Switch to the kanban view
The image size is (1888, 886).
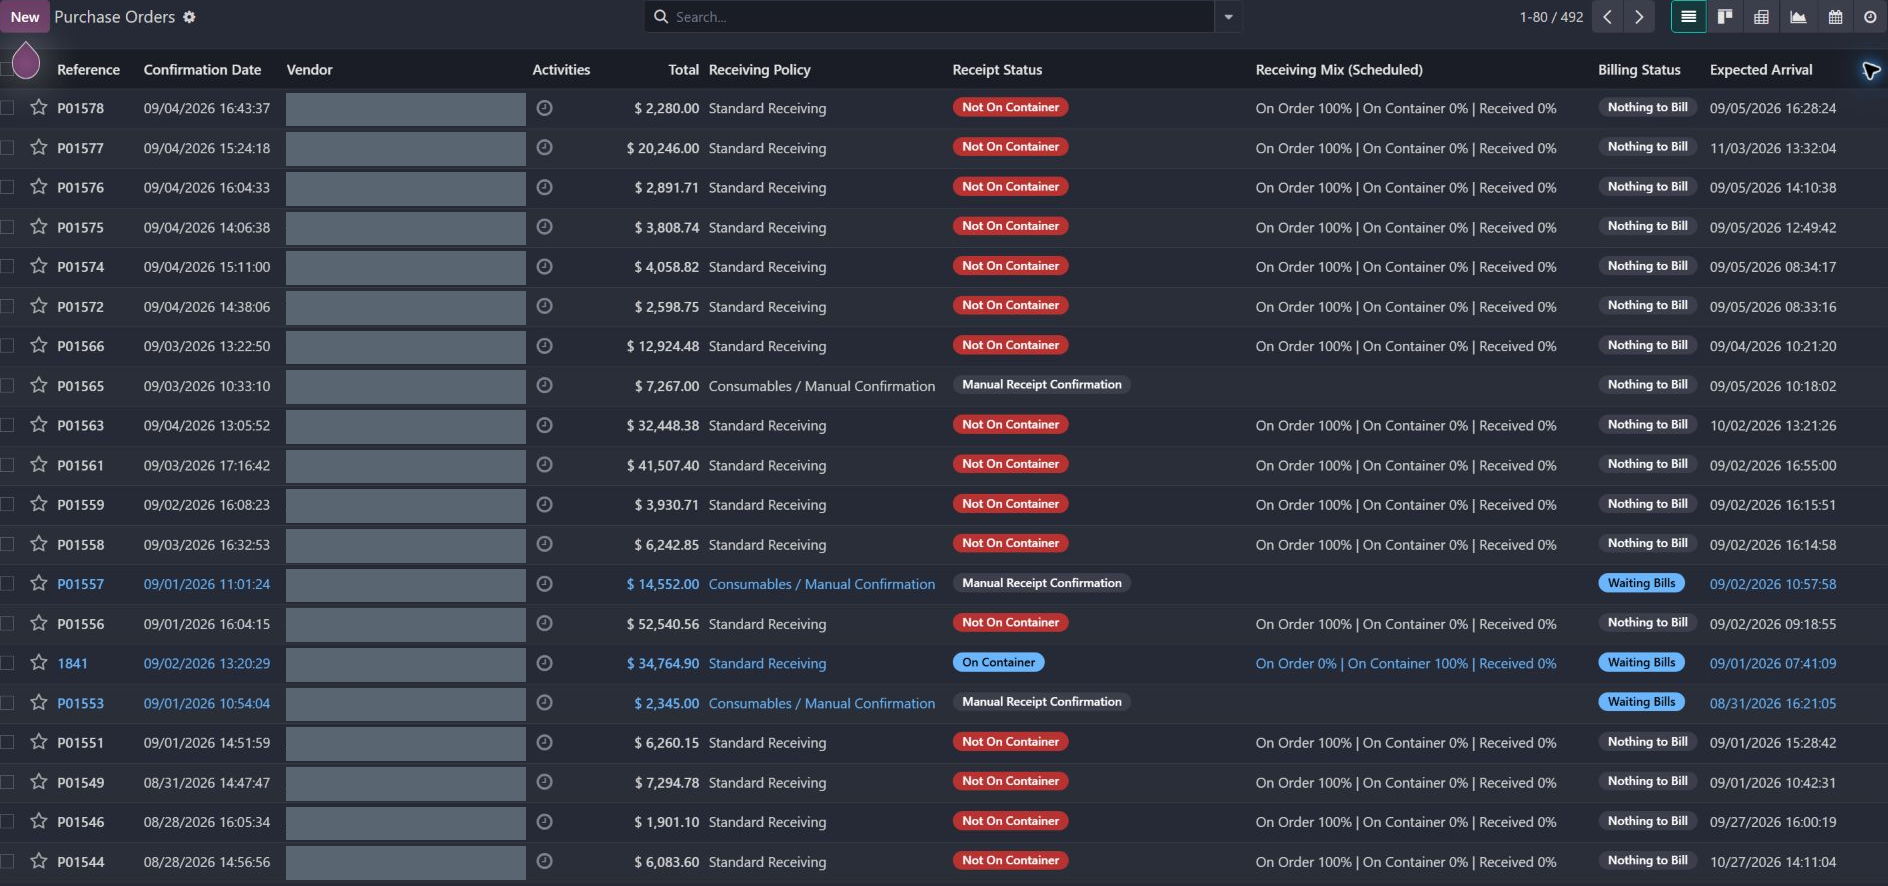pos(1725,17)
